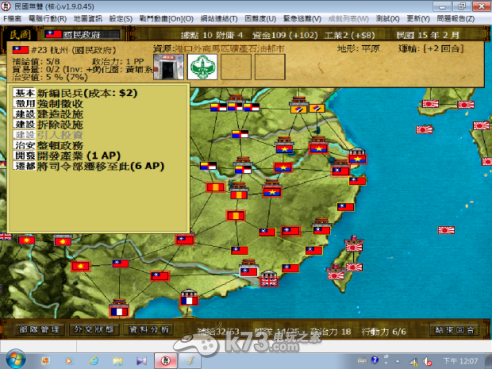Click the network tray icon
492x369 pixels.
click(414, 361)
